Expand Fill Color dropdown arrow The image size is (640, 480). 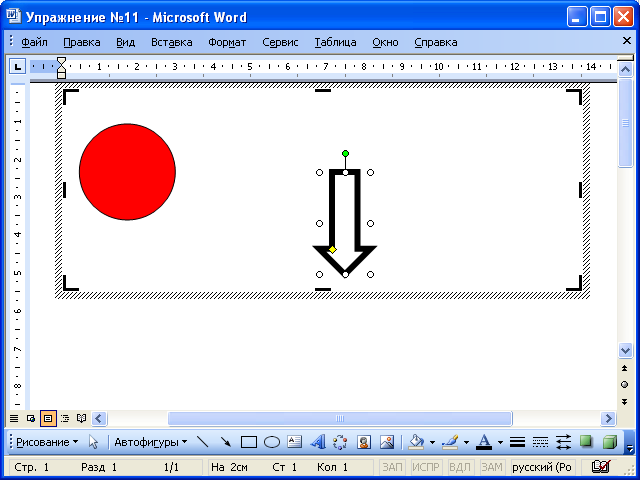[432, 442]
